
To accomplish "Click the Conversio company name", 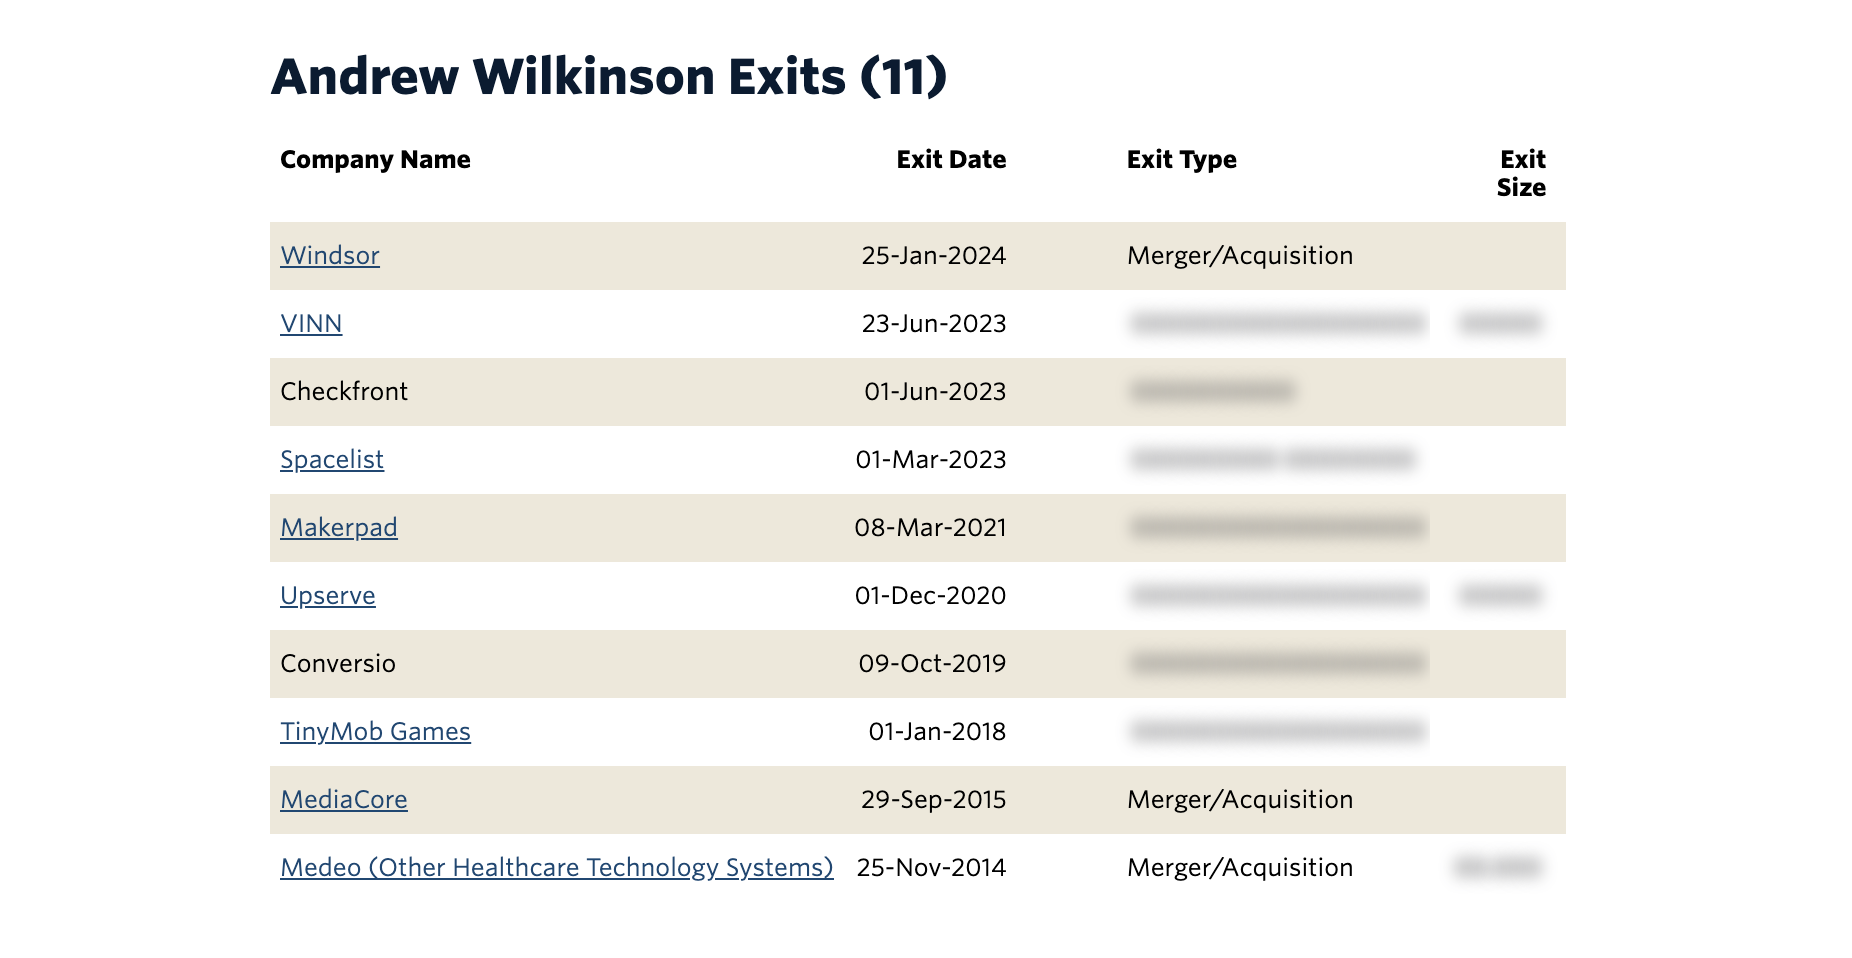I will point(338,664).
